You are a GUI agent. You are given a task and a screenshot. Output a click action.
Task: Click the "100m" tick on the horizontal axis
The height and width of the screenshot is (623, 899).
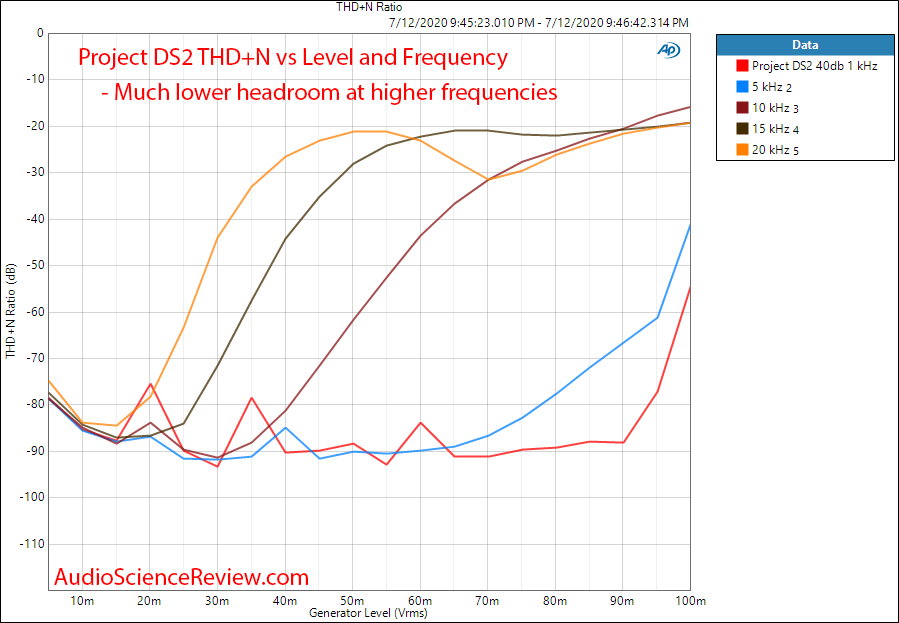[x=690, y=601]
